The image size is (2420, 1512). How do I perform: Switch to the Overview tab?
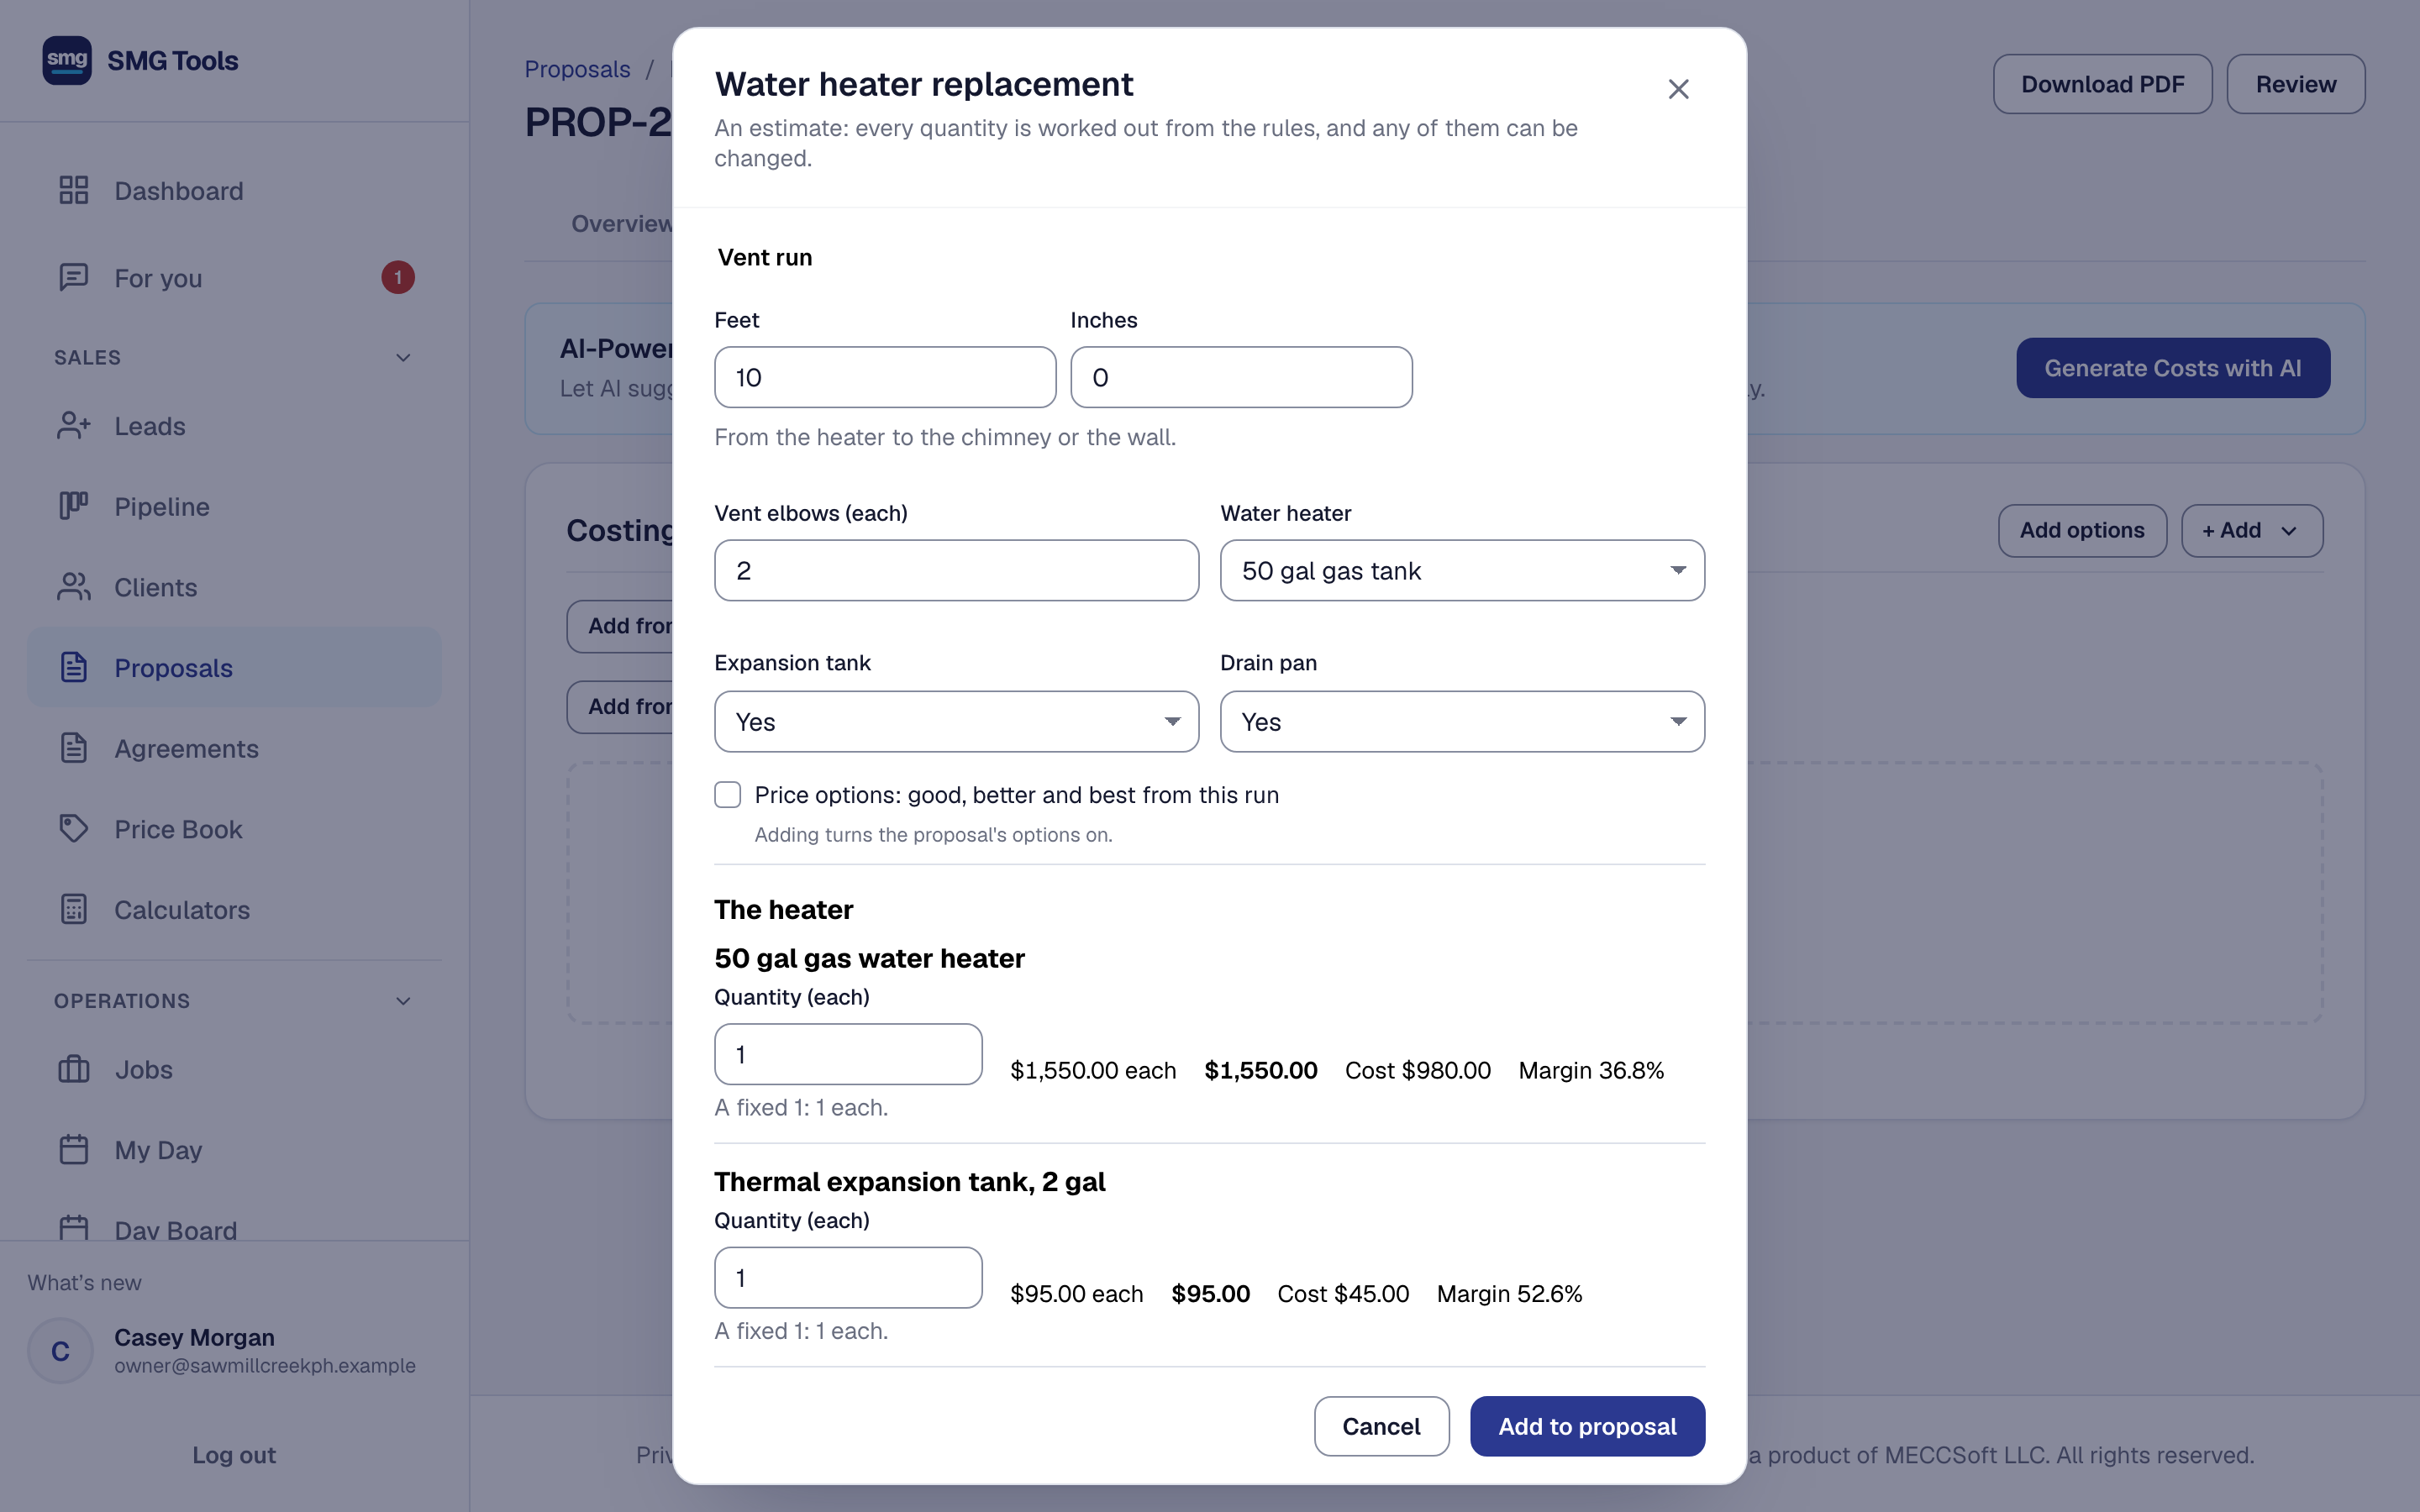(620, 224)
